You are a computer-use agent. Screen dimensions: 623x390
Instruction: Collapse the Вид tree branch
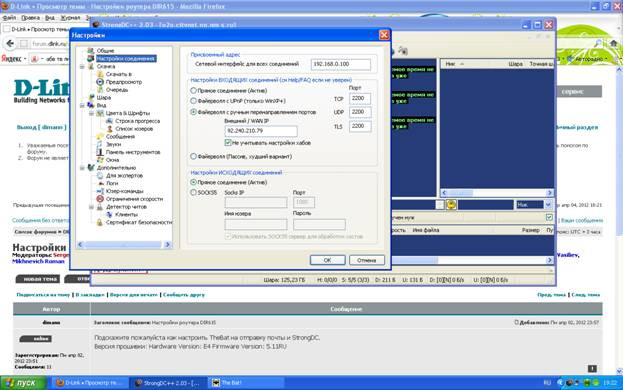click(82, 106)
